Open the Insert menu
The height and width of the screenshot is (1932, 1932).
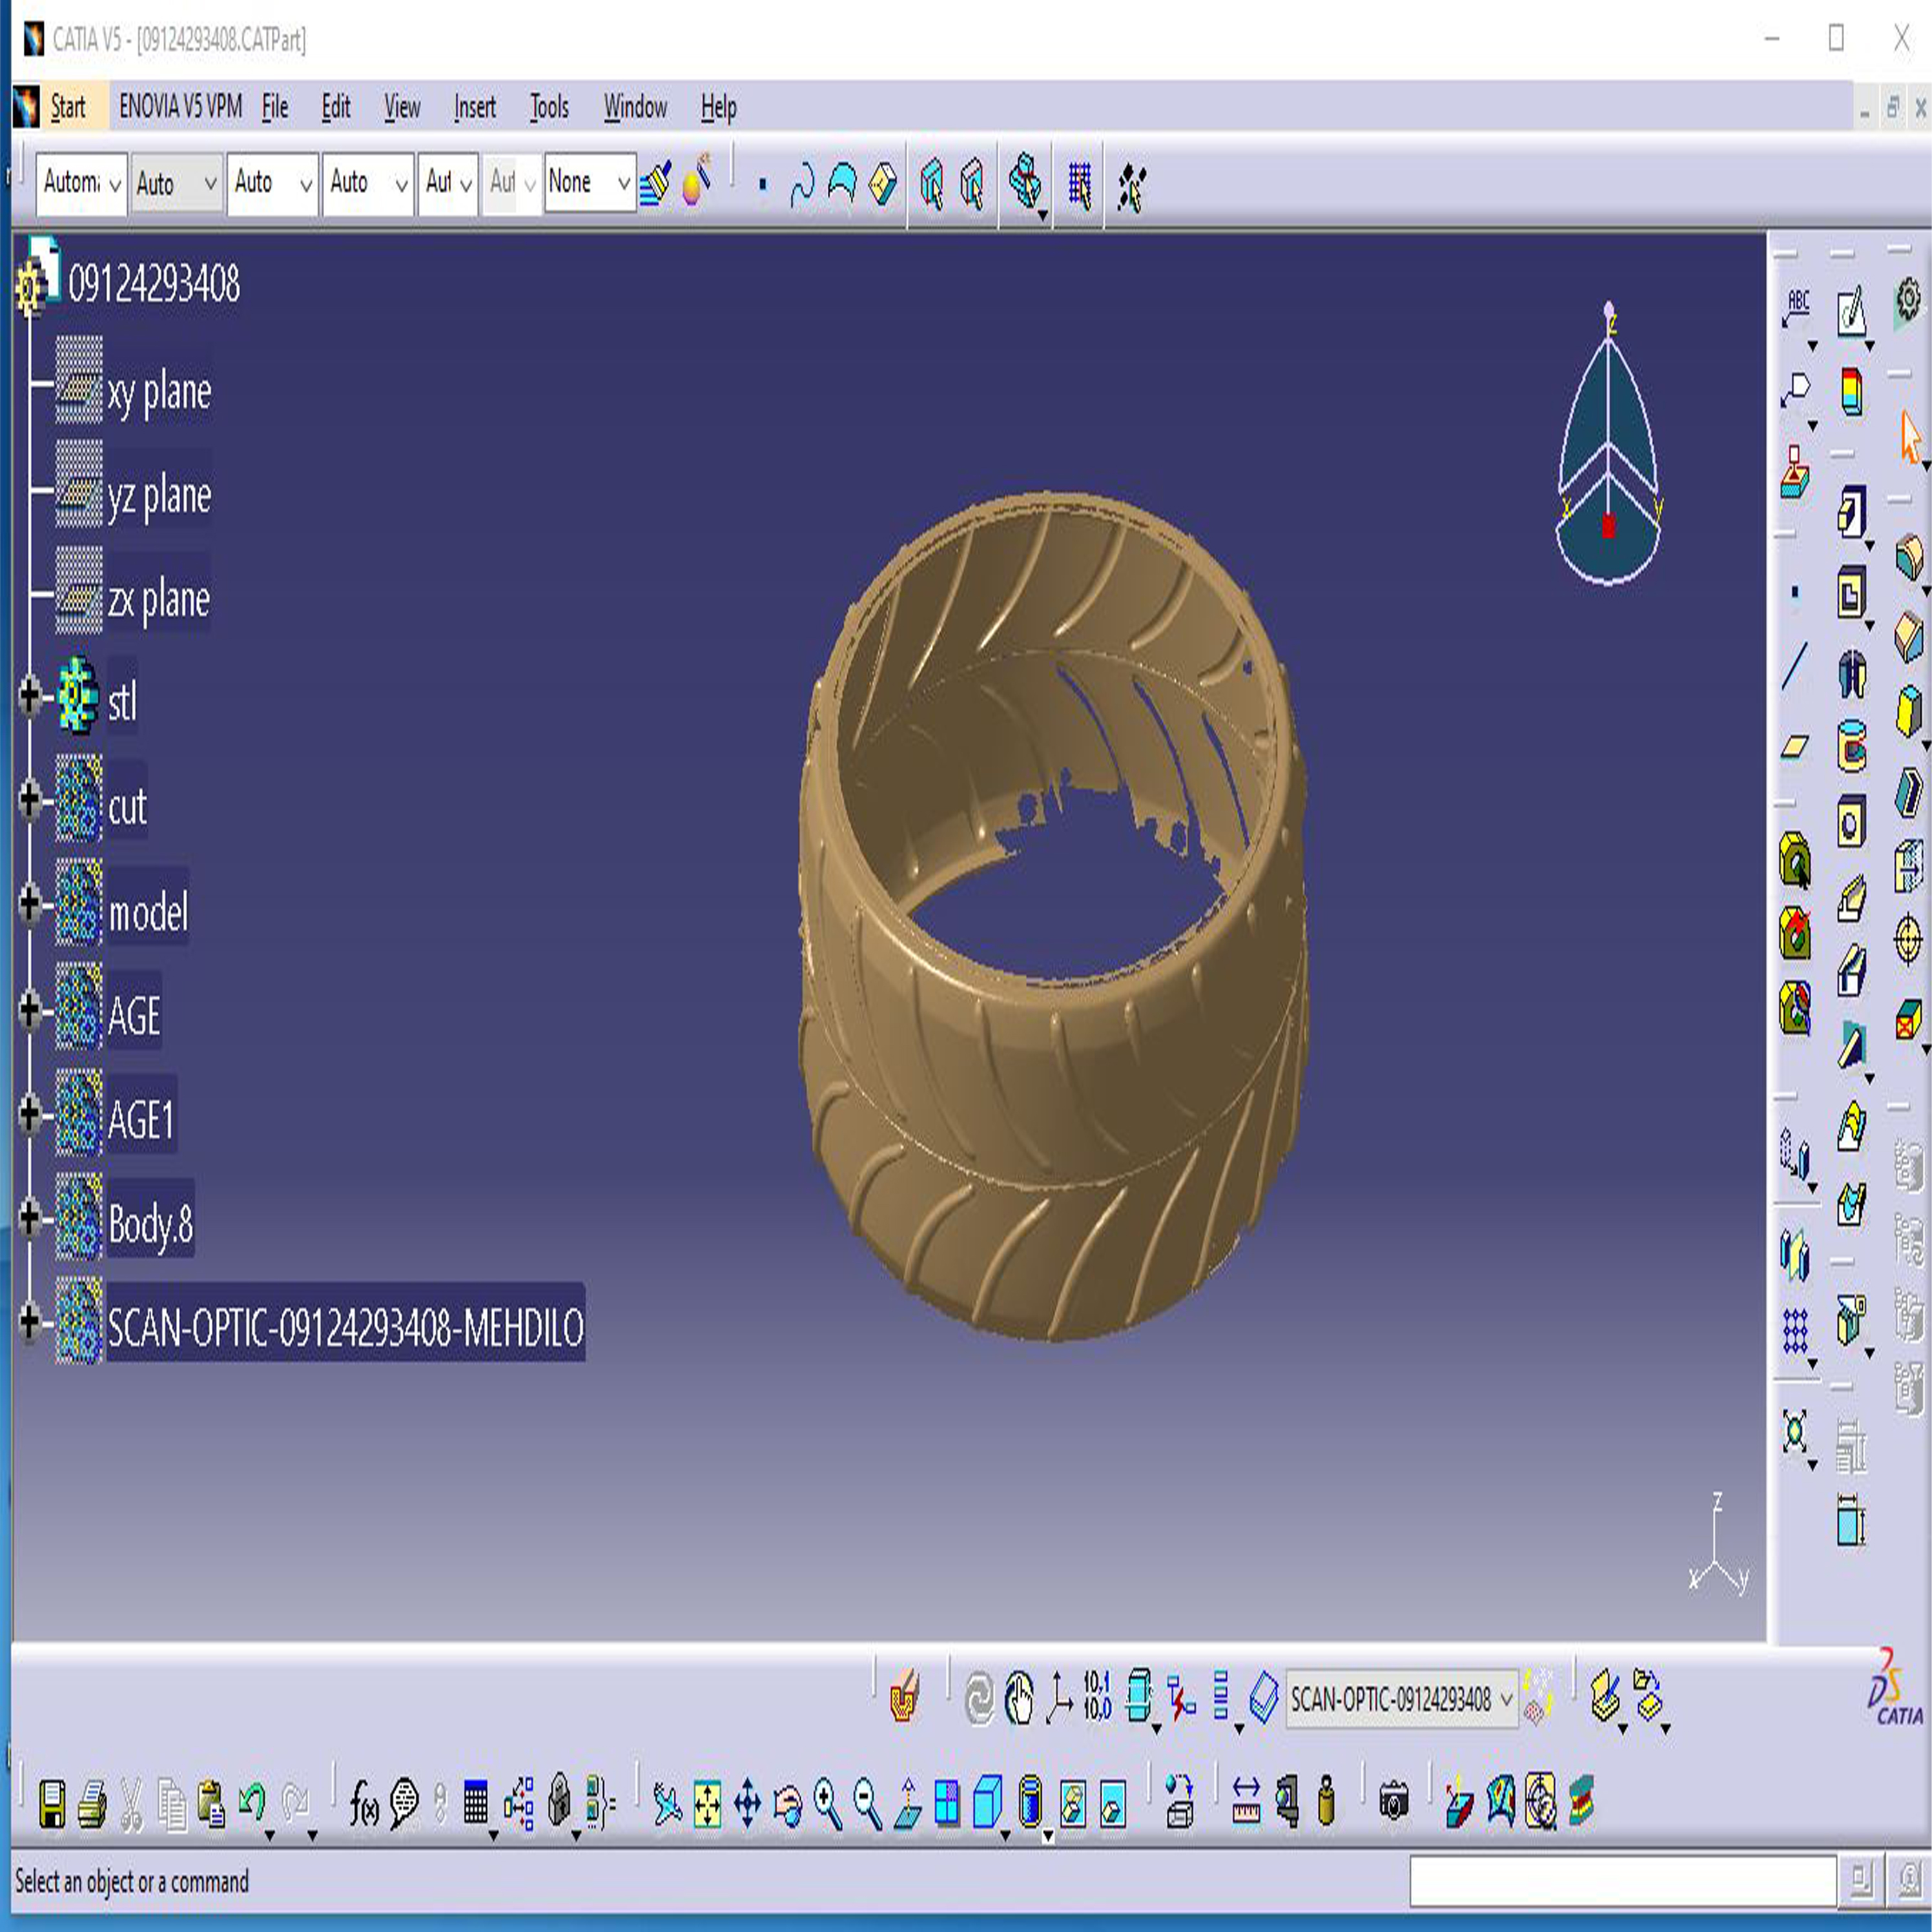coord(475,107)
